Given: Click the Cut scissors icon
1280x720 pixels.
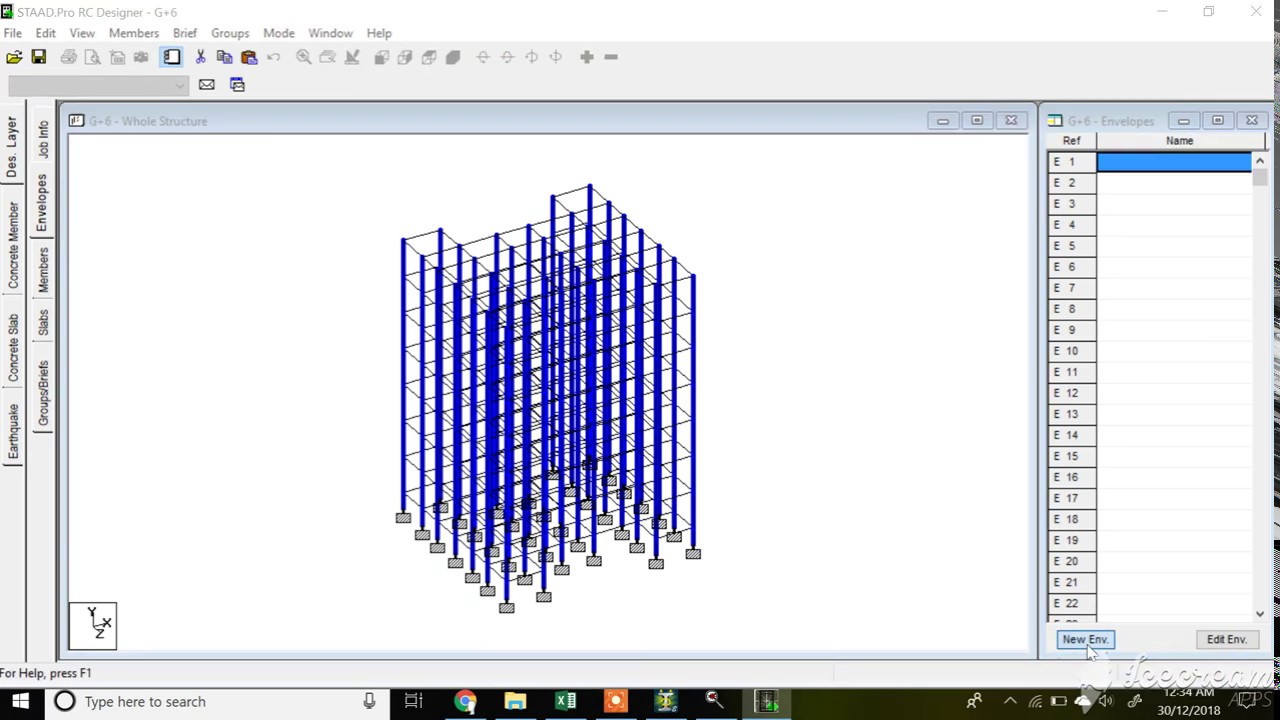Looking at the screenshot, I should pos(200,57).
